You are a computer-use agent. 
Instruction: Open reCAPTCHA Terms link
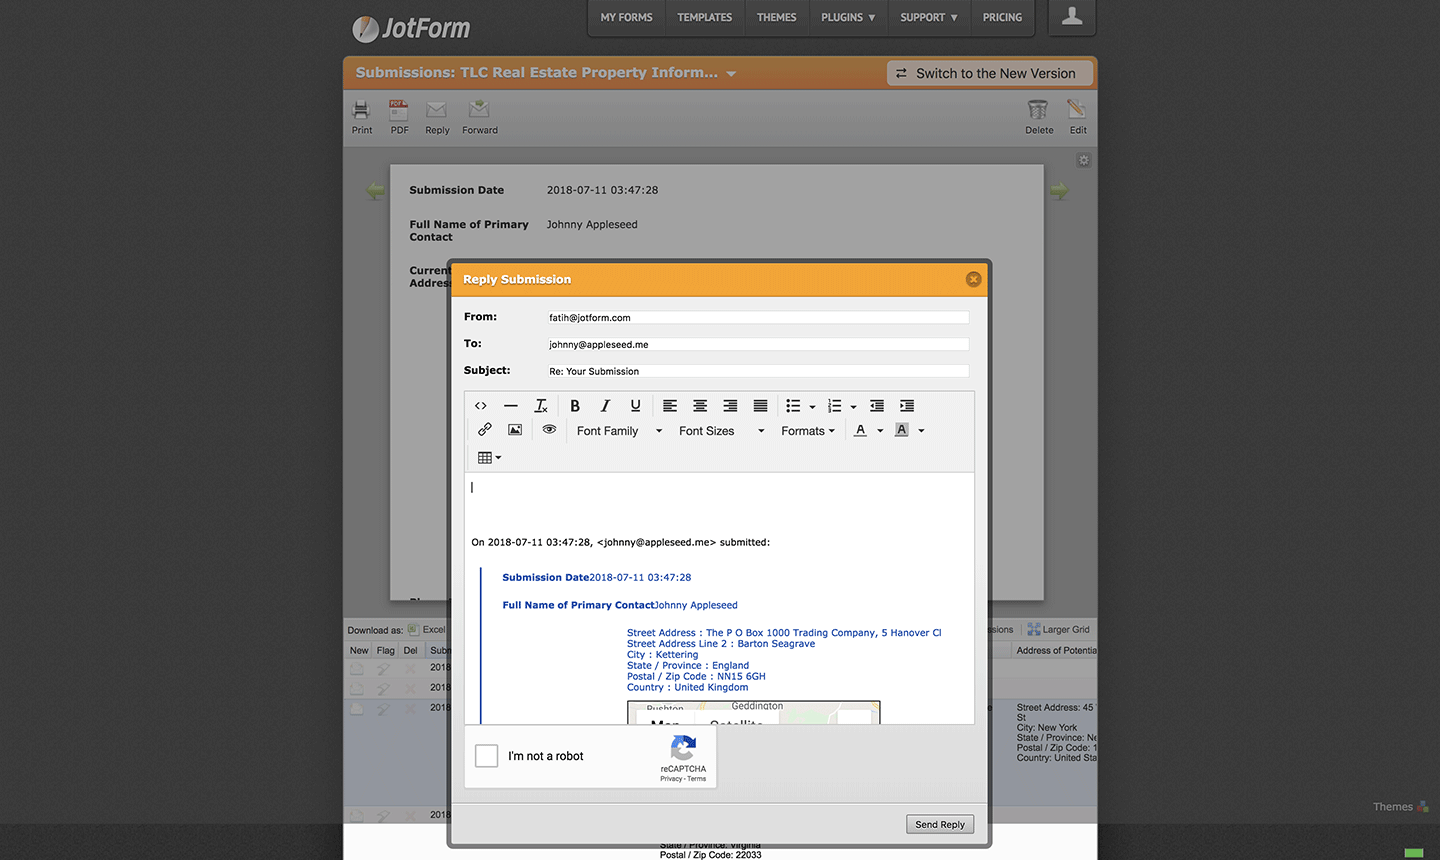click(x=697, y=779)
